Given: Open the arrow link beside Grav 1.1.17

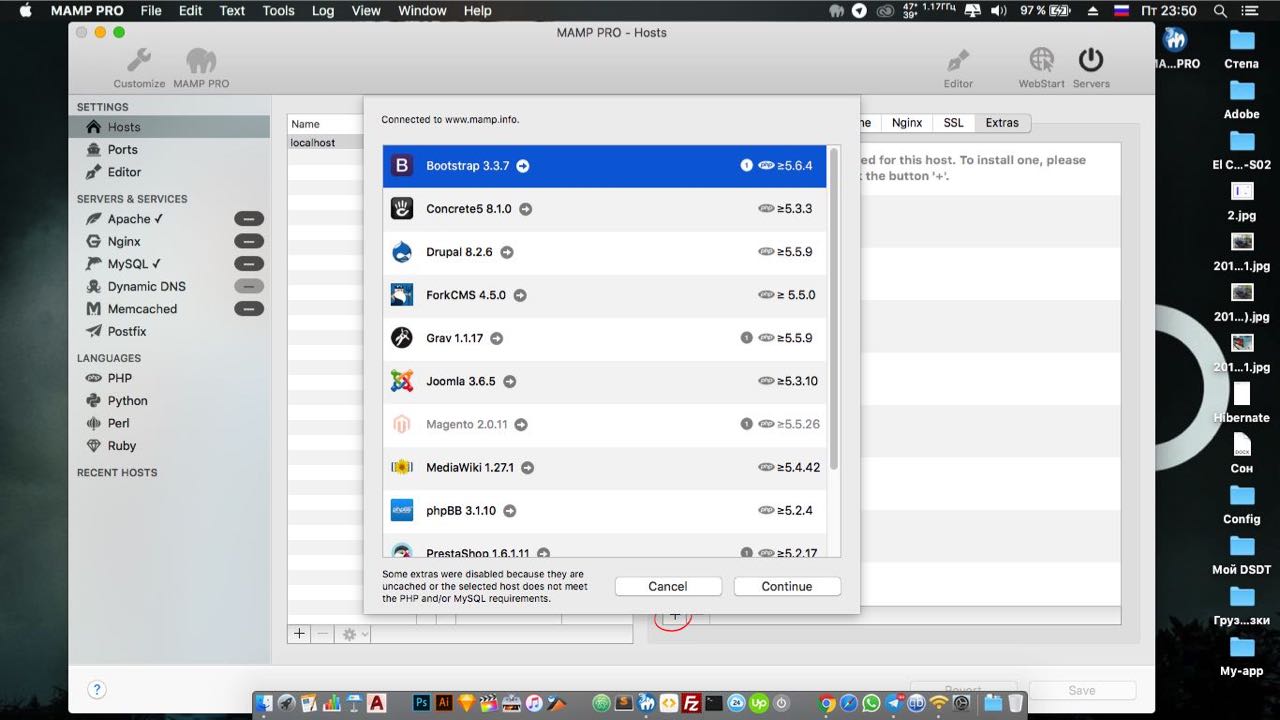Looking at the screenshot, I should click(x=497, y=338).
